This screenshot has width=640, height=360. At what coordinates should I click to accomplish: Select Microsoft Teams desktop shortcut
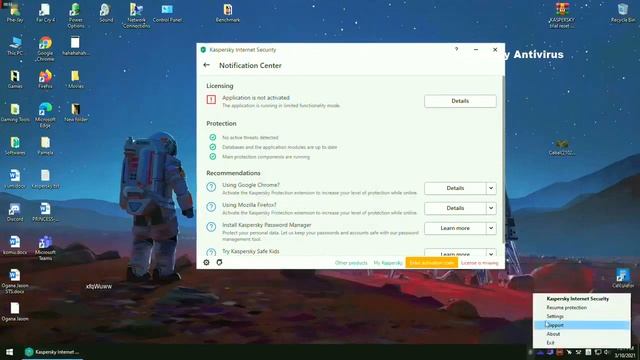pyautogui.click(x=45, y=248)
